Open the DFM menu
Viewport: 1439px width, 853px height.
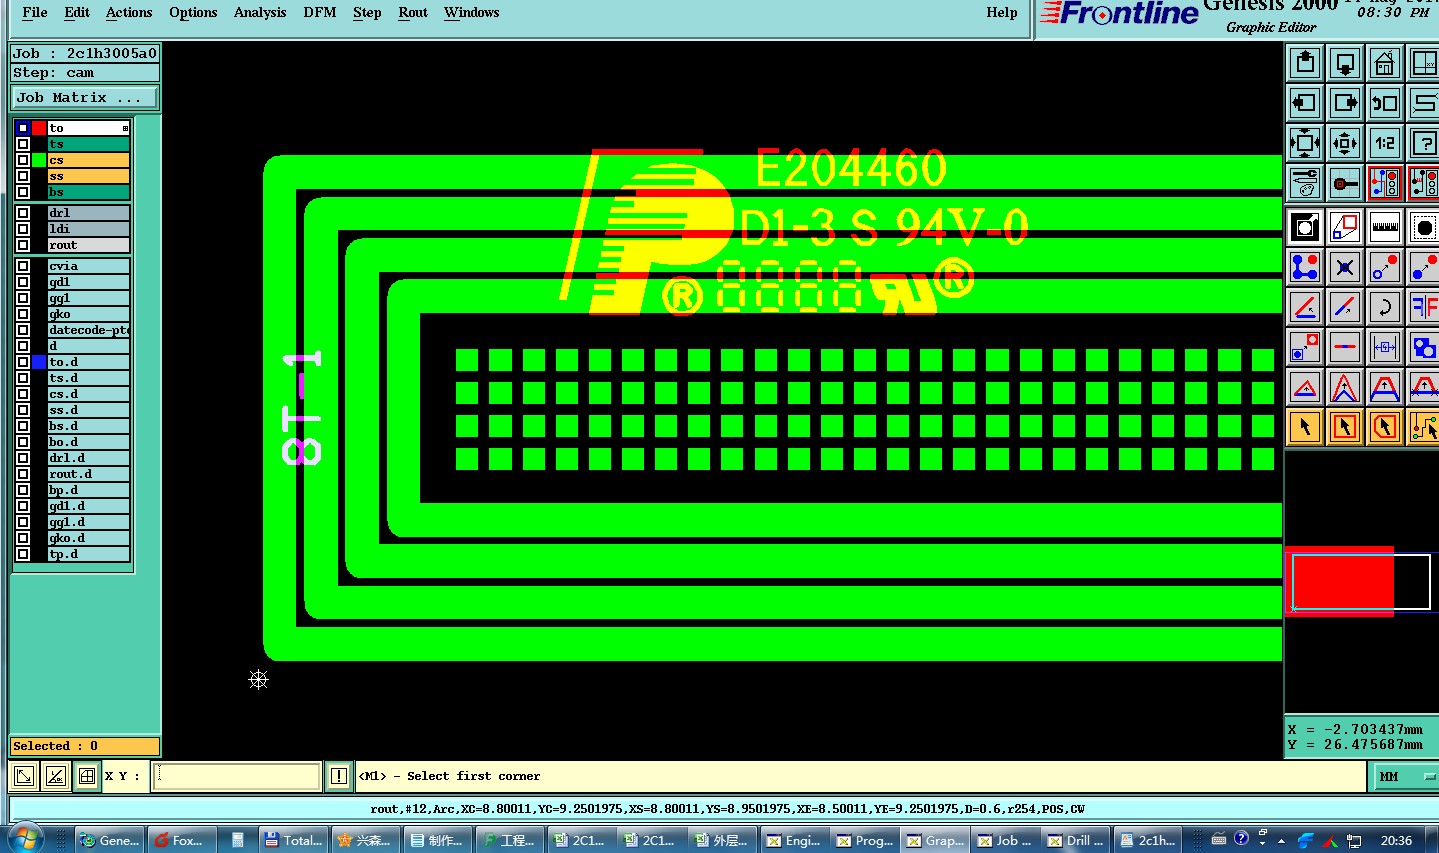[320, 13]
